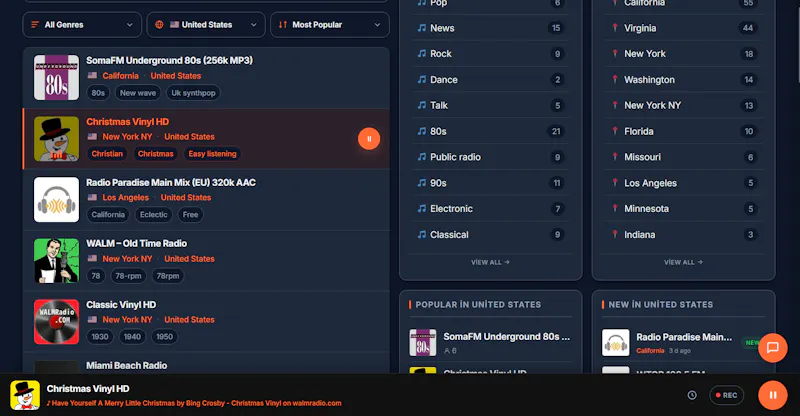Pause Christmas Vinyl HD in station list
800x416 pixels.
(x=369, y=138)
